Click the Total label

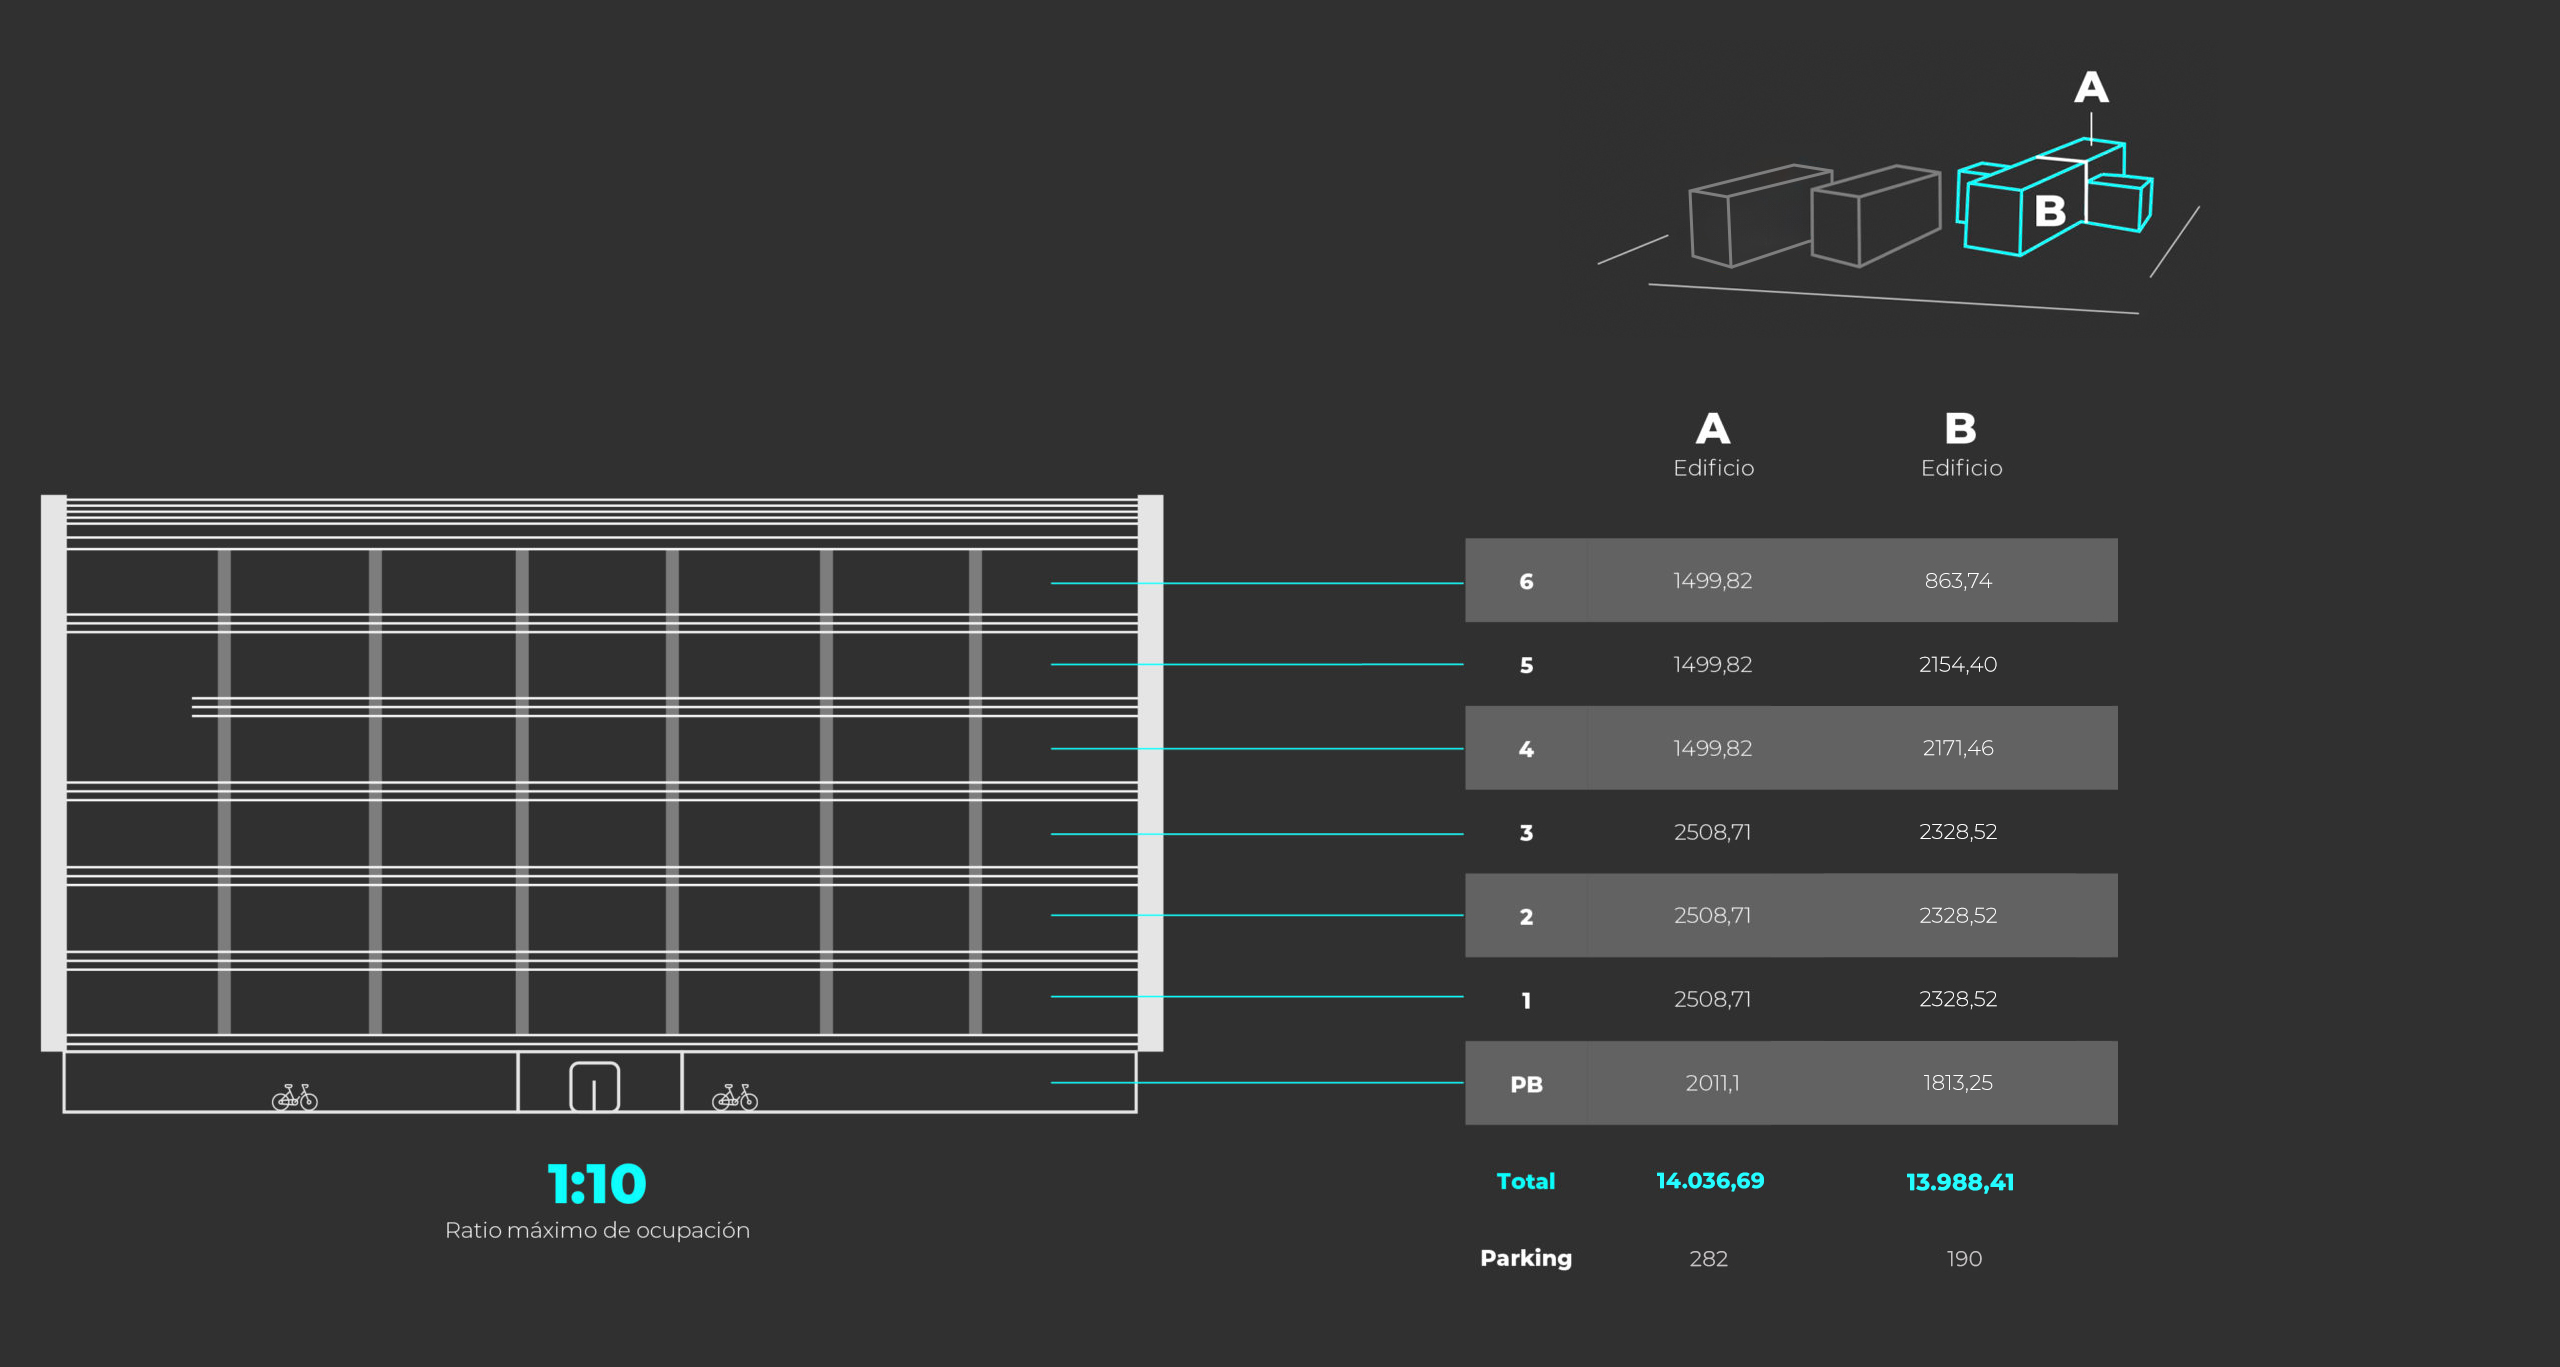click(x=1526, y=1181)
